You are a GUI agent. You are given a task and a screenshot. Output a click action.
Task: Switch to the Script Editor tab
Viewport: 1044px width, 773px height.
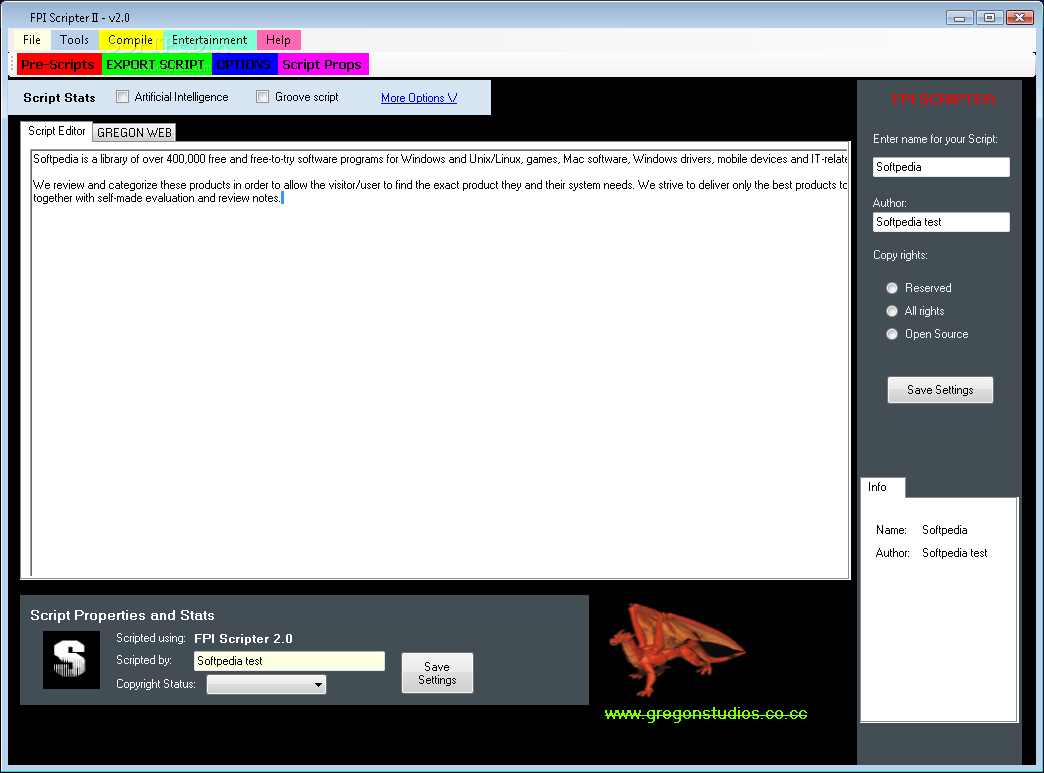(x=57, y=131)
